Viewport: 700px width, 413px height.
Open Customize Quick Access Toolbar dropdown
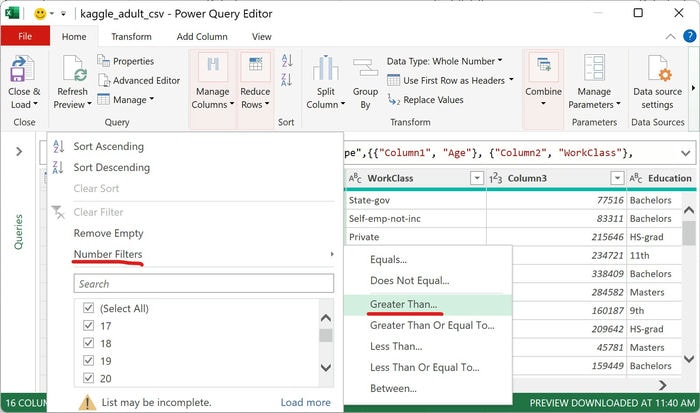coord(63,14)
